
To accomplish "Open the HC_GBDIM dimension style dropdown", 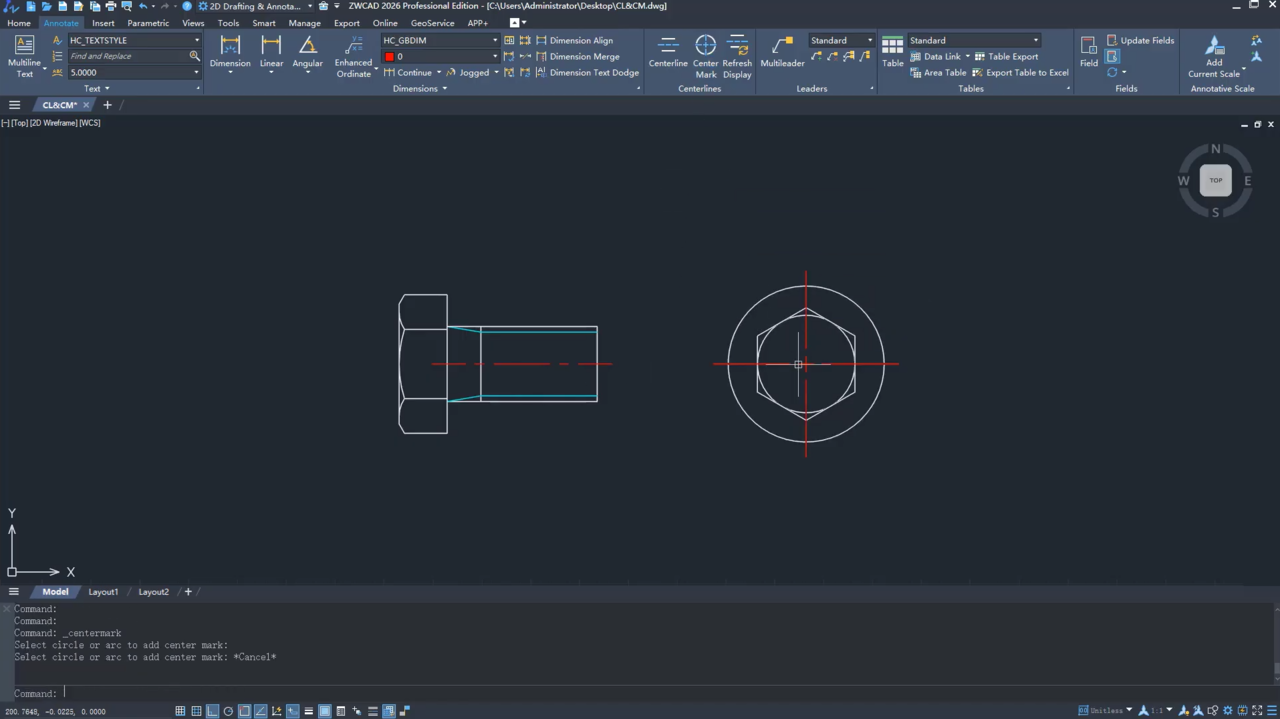I will pyautogui.click(x=494, y=41).
